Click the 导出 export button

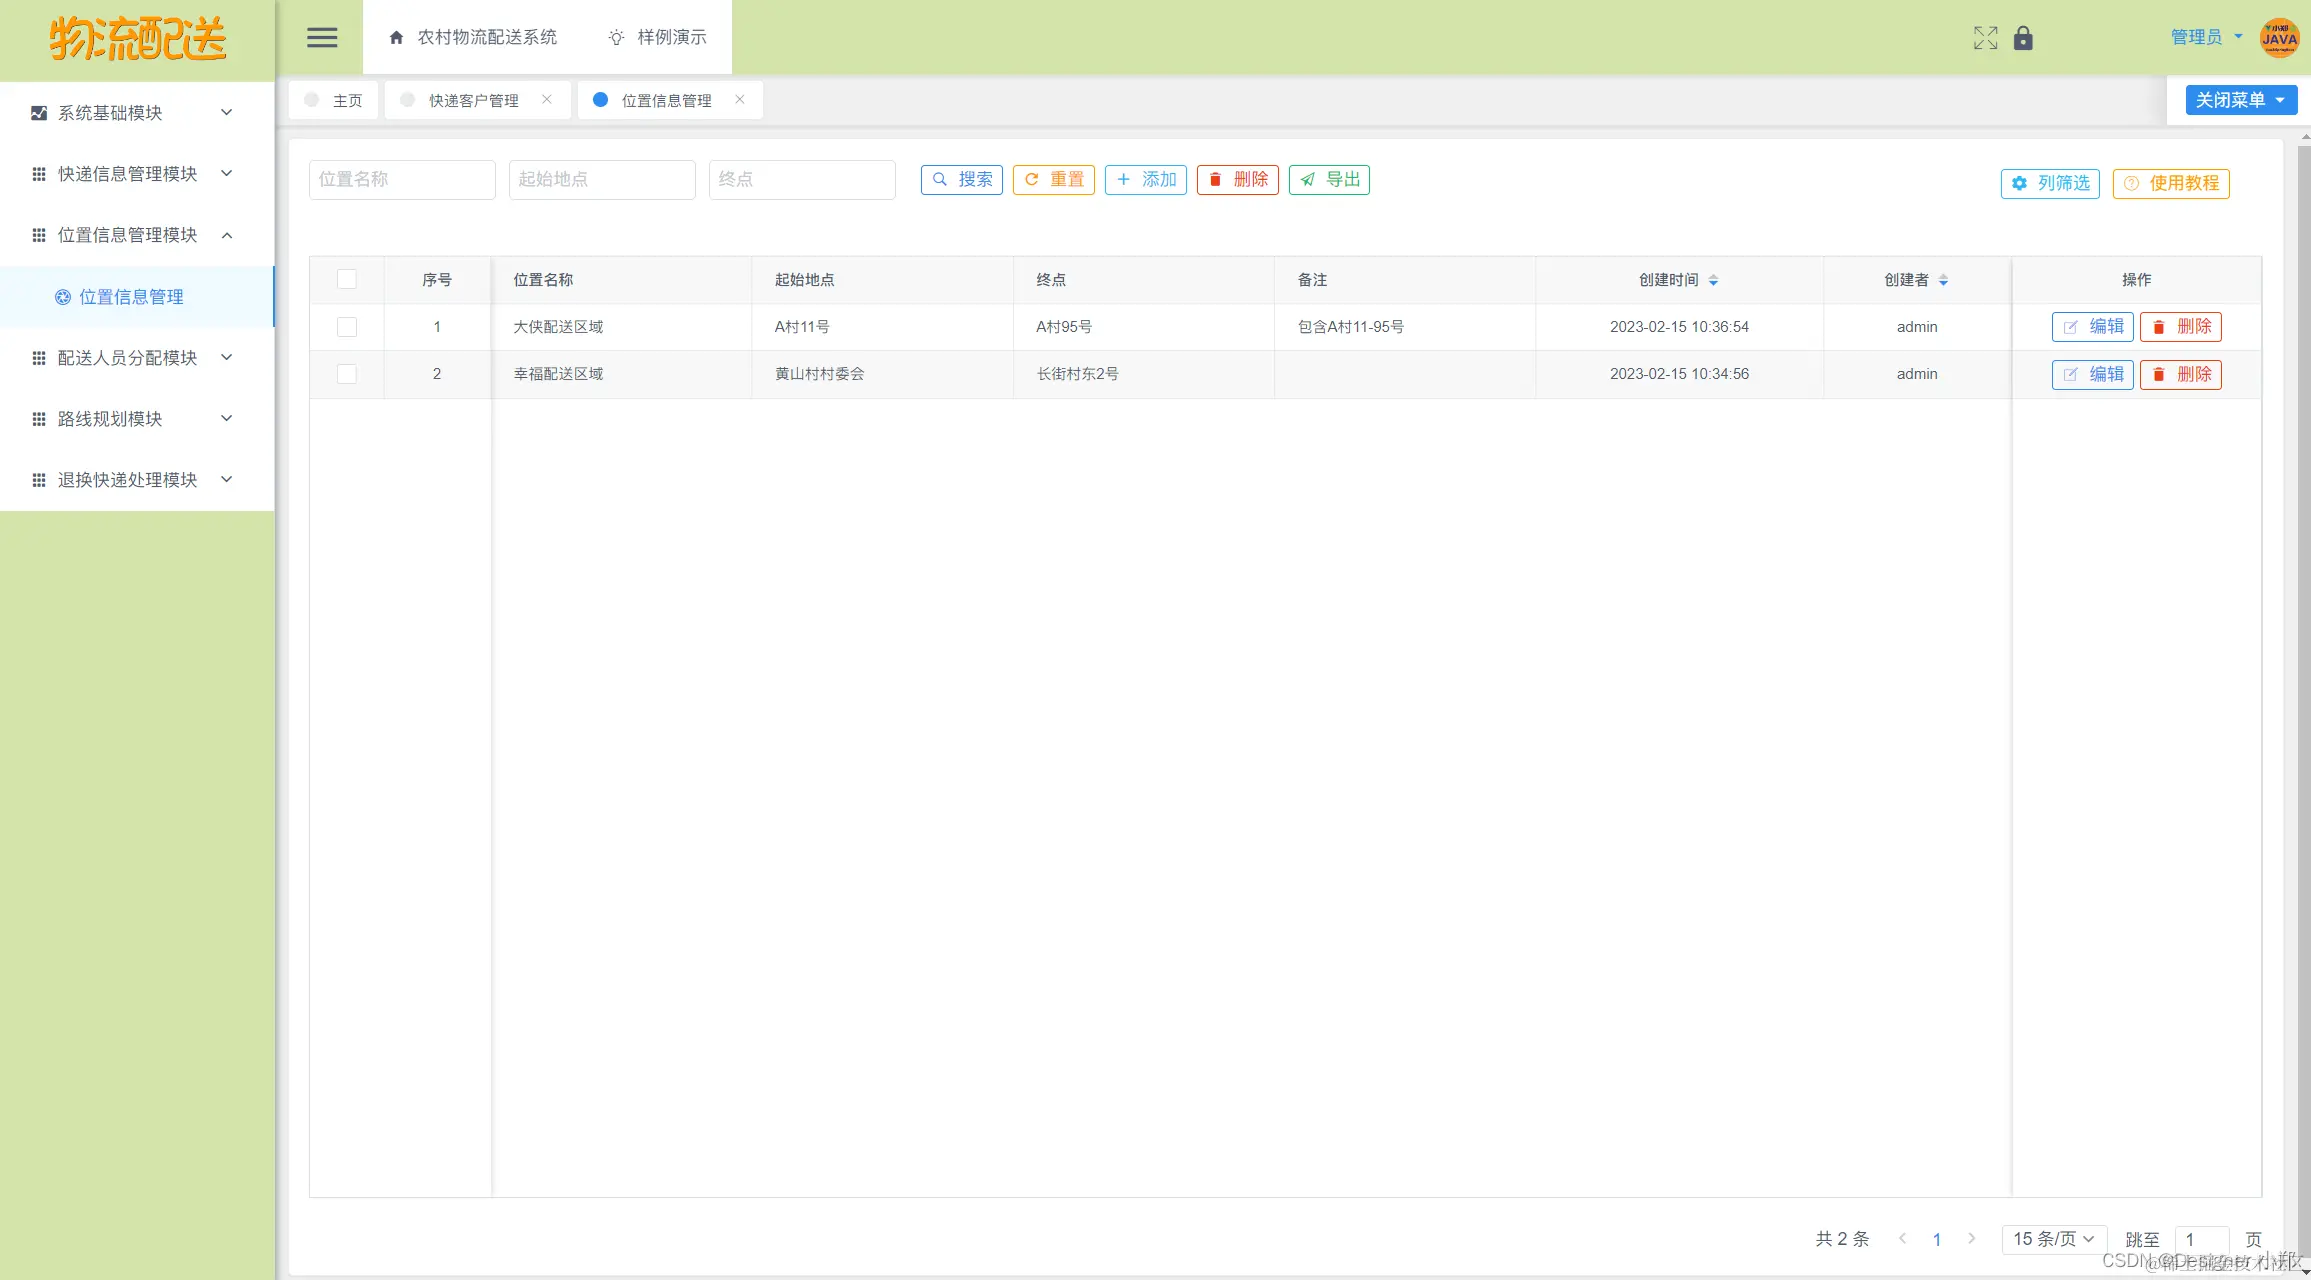click(1329, 180)
